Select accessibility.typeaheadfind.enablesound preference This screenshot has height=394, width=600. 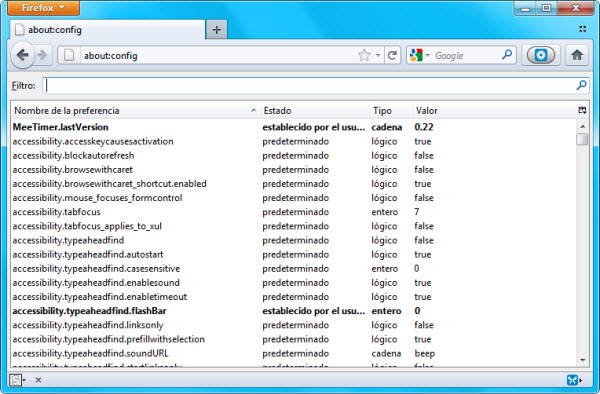click(x=293, y=283)
